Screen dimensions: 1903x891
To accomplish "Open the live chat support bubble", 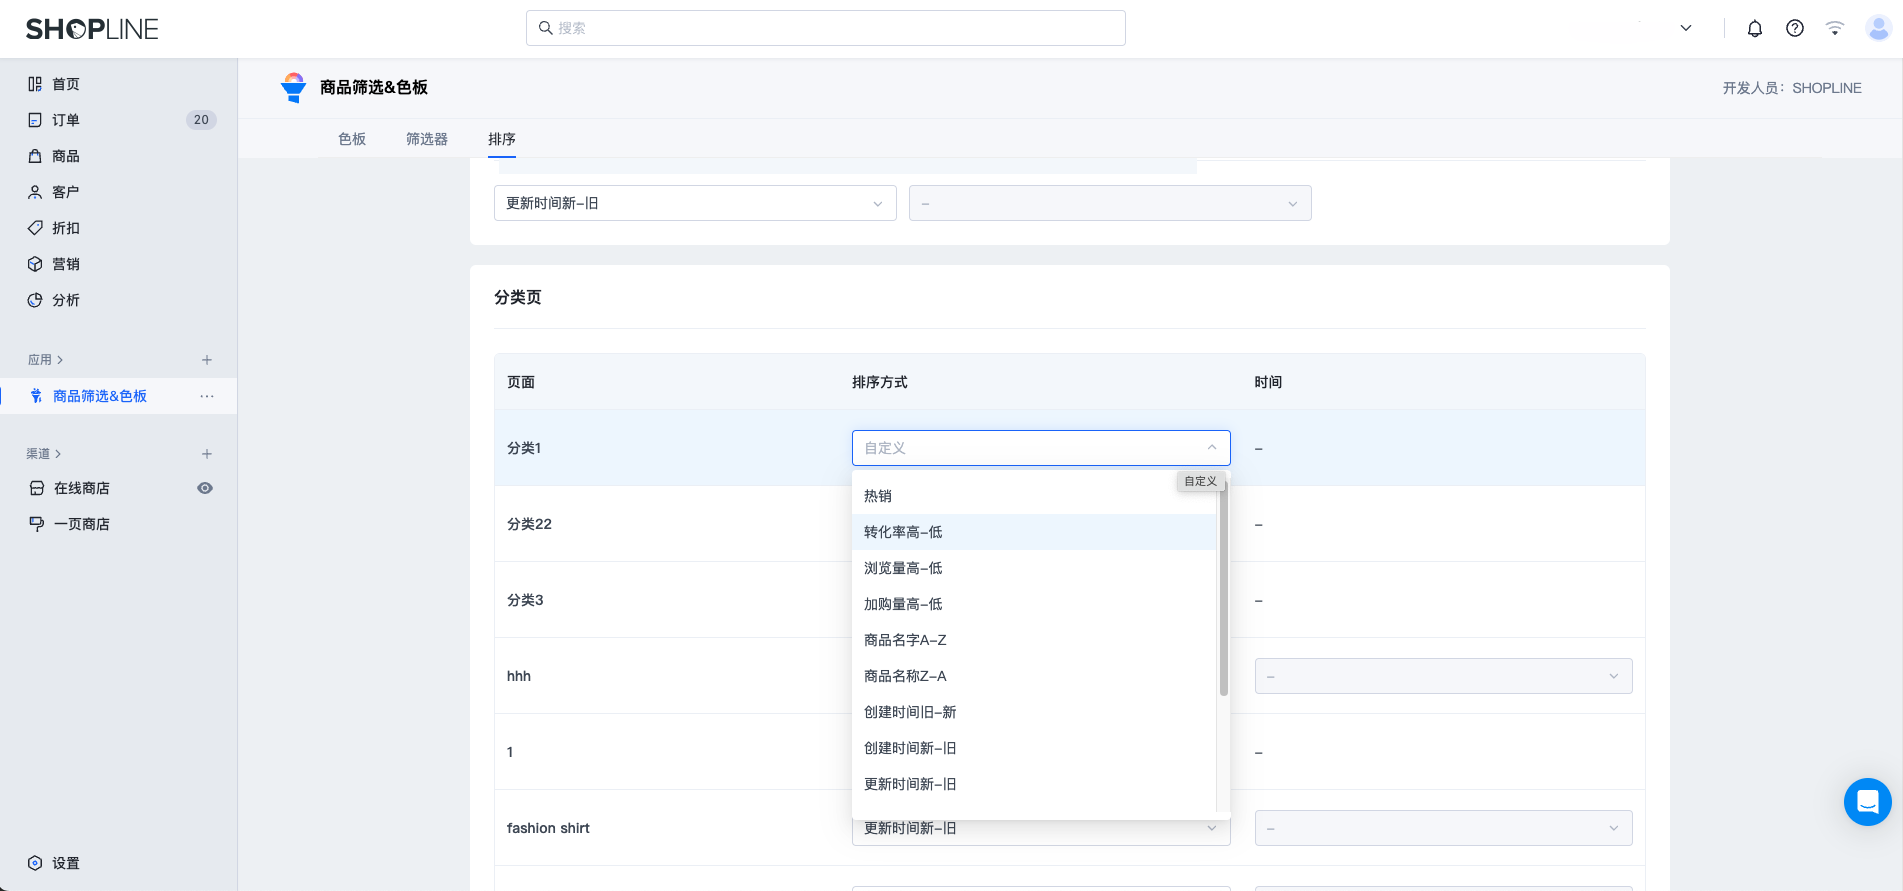I will coord(1867,802).
